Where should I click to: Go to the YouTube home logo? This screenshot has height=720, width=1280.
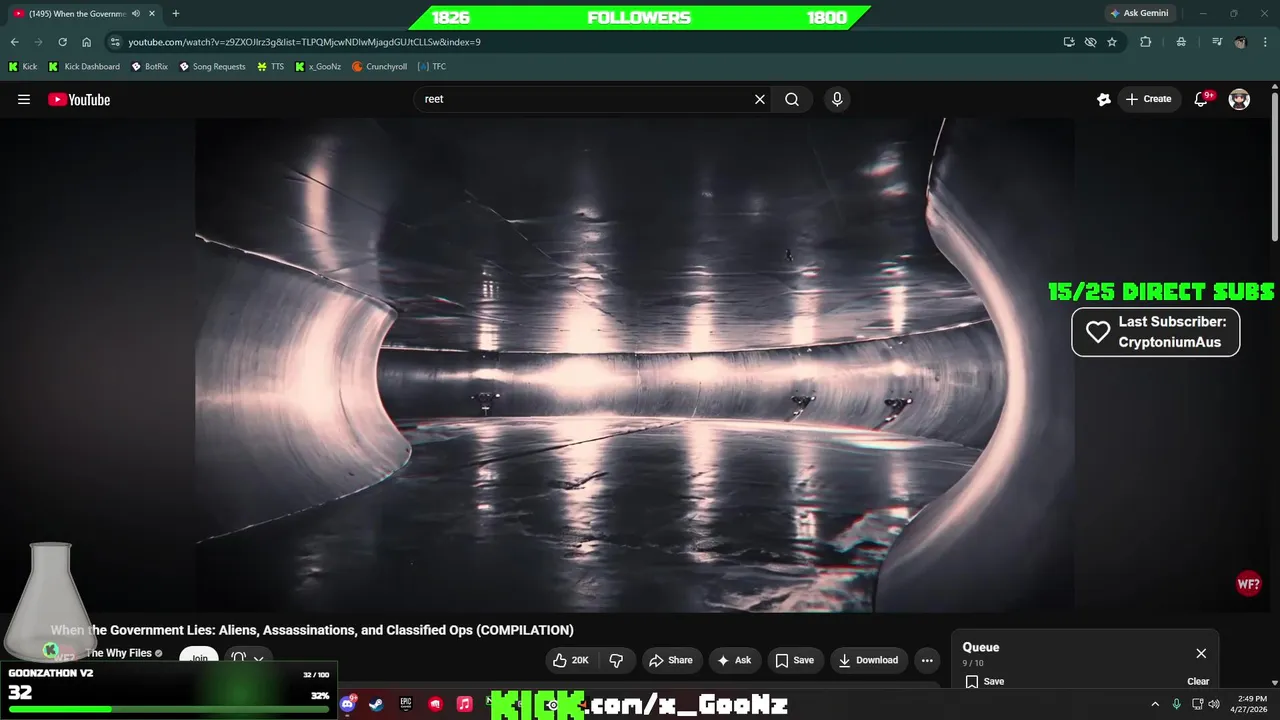tap(79, 99)
